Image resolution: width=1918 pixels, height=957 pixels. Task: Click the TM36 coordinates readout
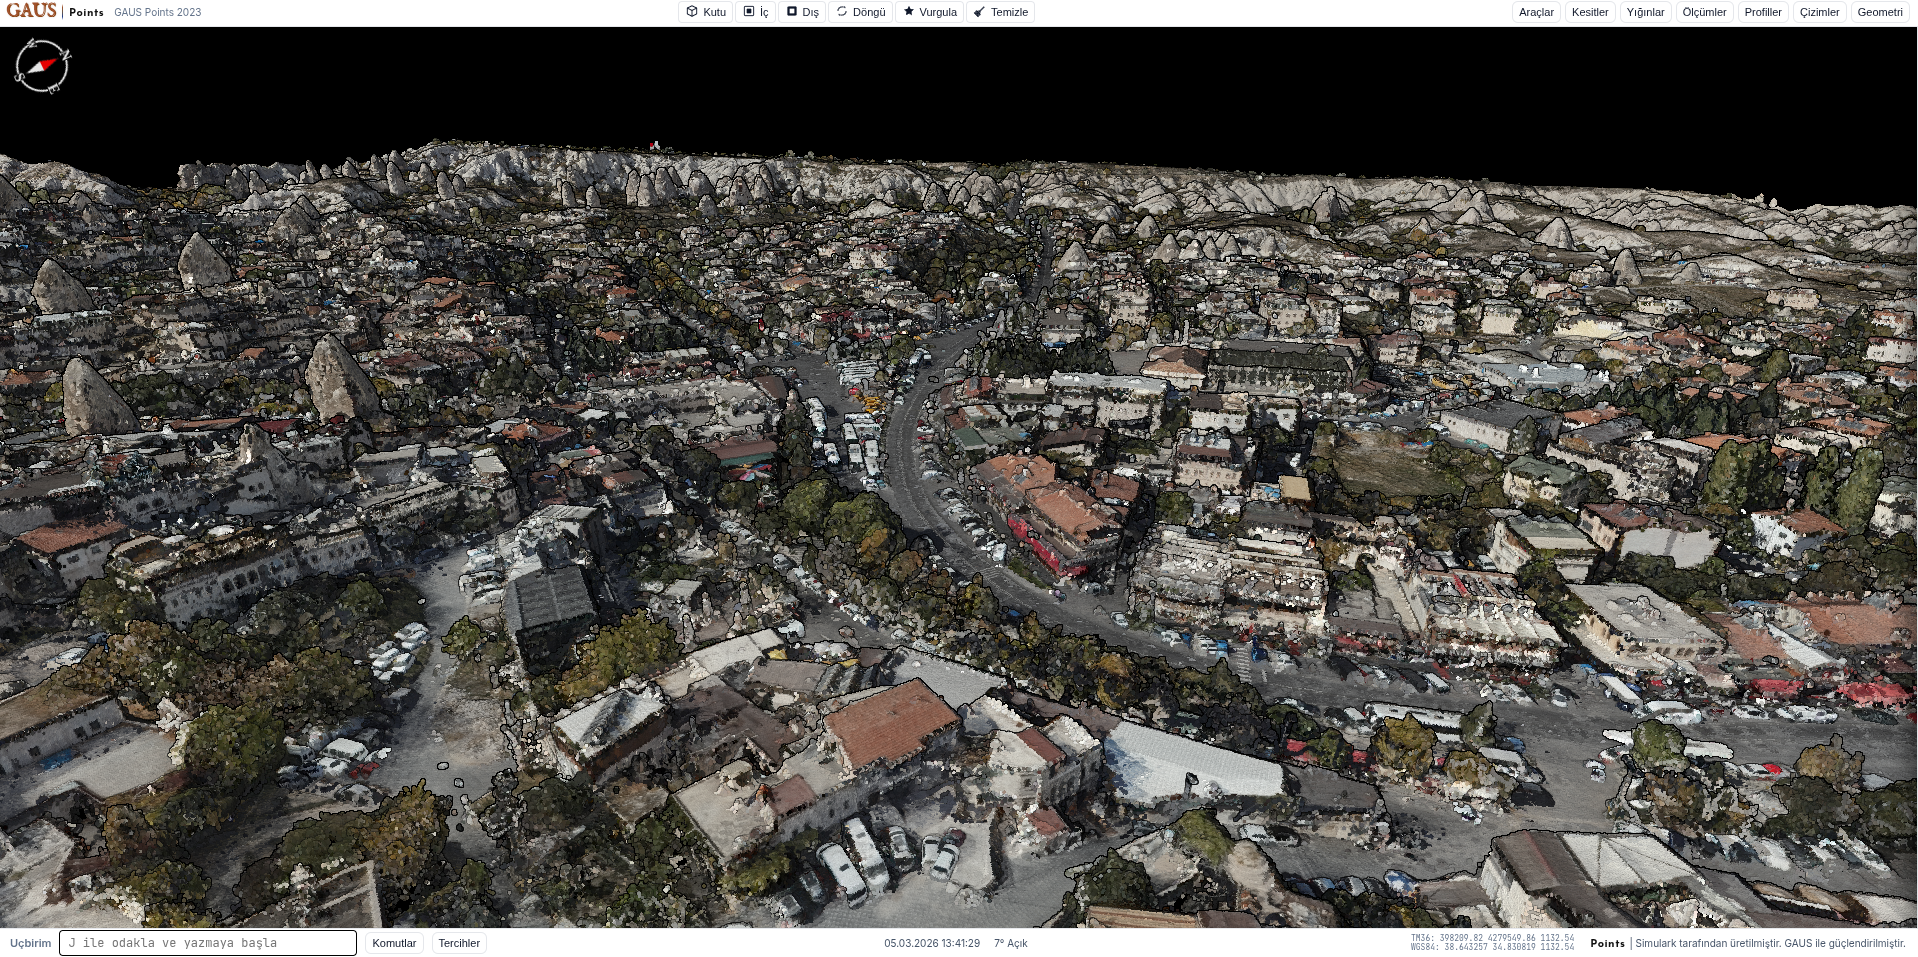click(x=1492, y=939)
